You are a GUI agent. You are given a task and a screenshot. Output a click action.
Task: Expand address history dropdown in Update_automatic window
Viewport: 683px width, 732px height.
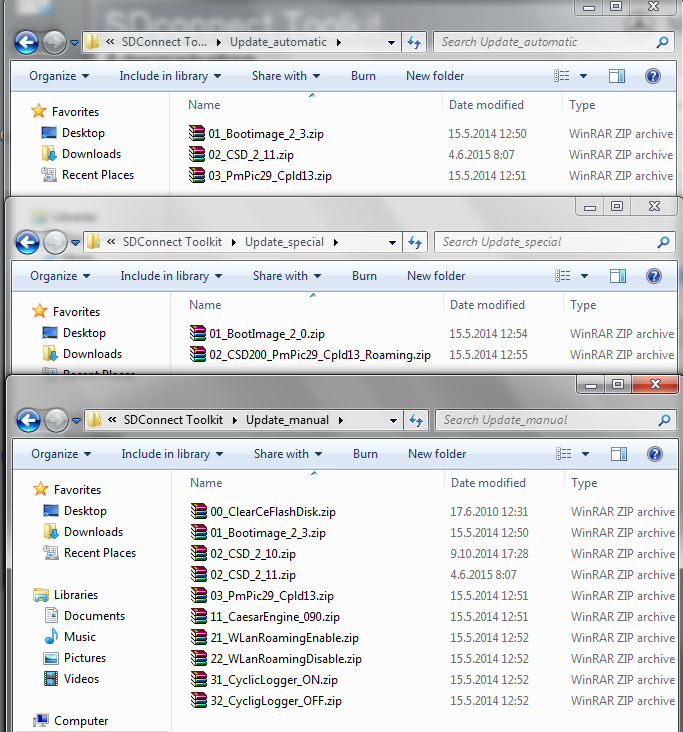tap(391, 43)
